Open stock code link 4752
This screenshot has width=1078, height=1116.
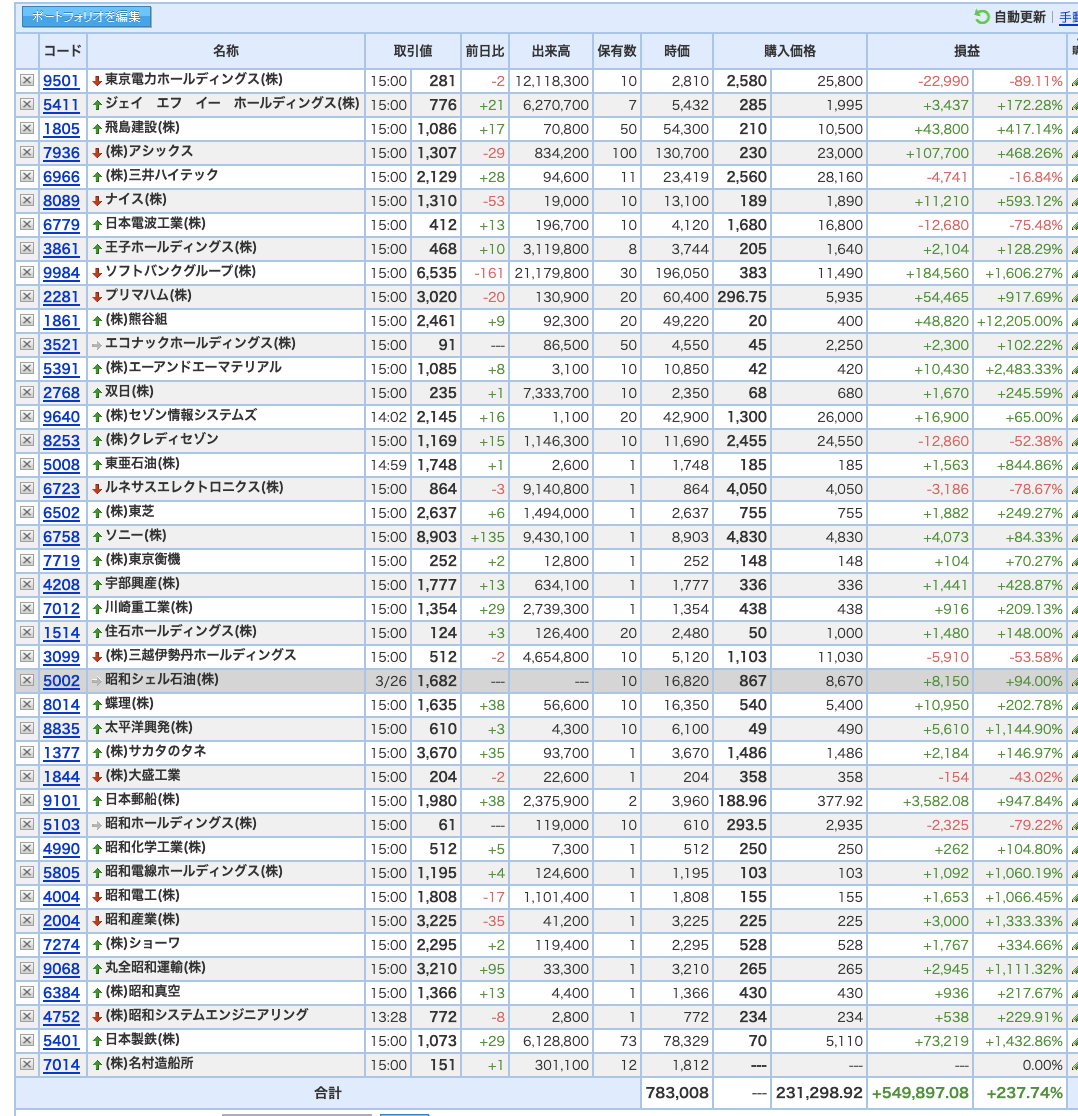coord(61,1017)
